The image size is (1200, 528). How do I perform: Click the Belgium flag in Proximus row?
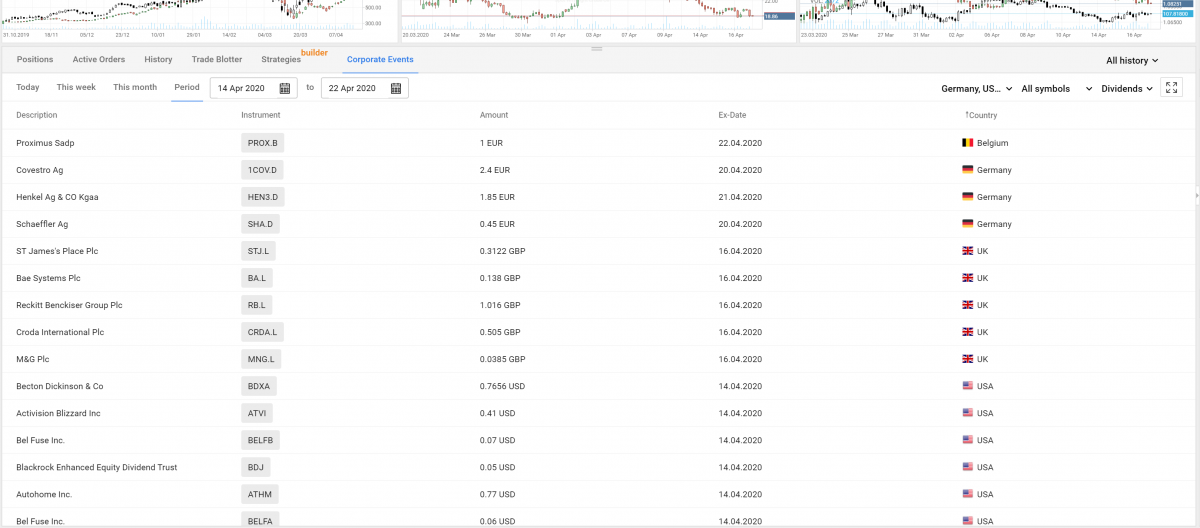click(967, 143)
